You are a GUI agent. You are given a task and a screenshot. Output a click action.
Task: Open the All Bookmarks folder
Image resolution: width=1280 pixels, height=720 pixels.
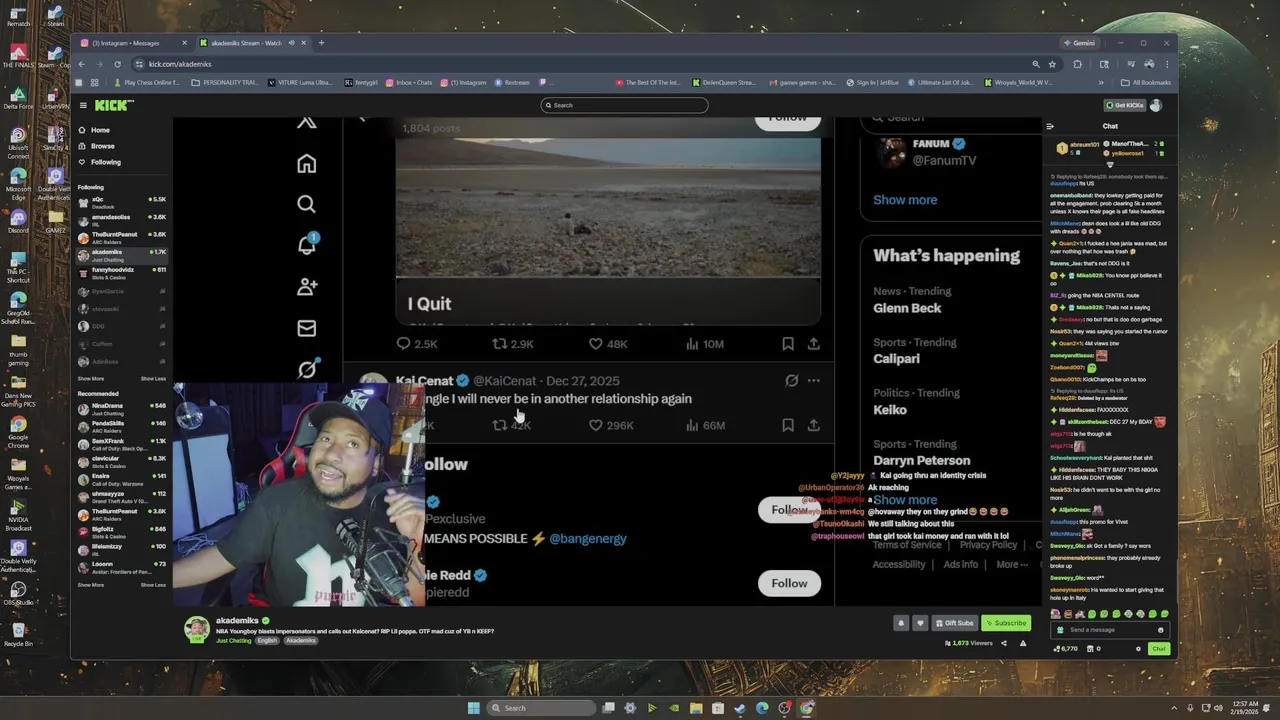tap(1146, 83)
